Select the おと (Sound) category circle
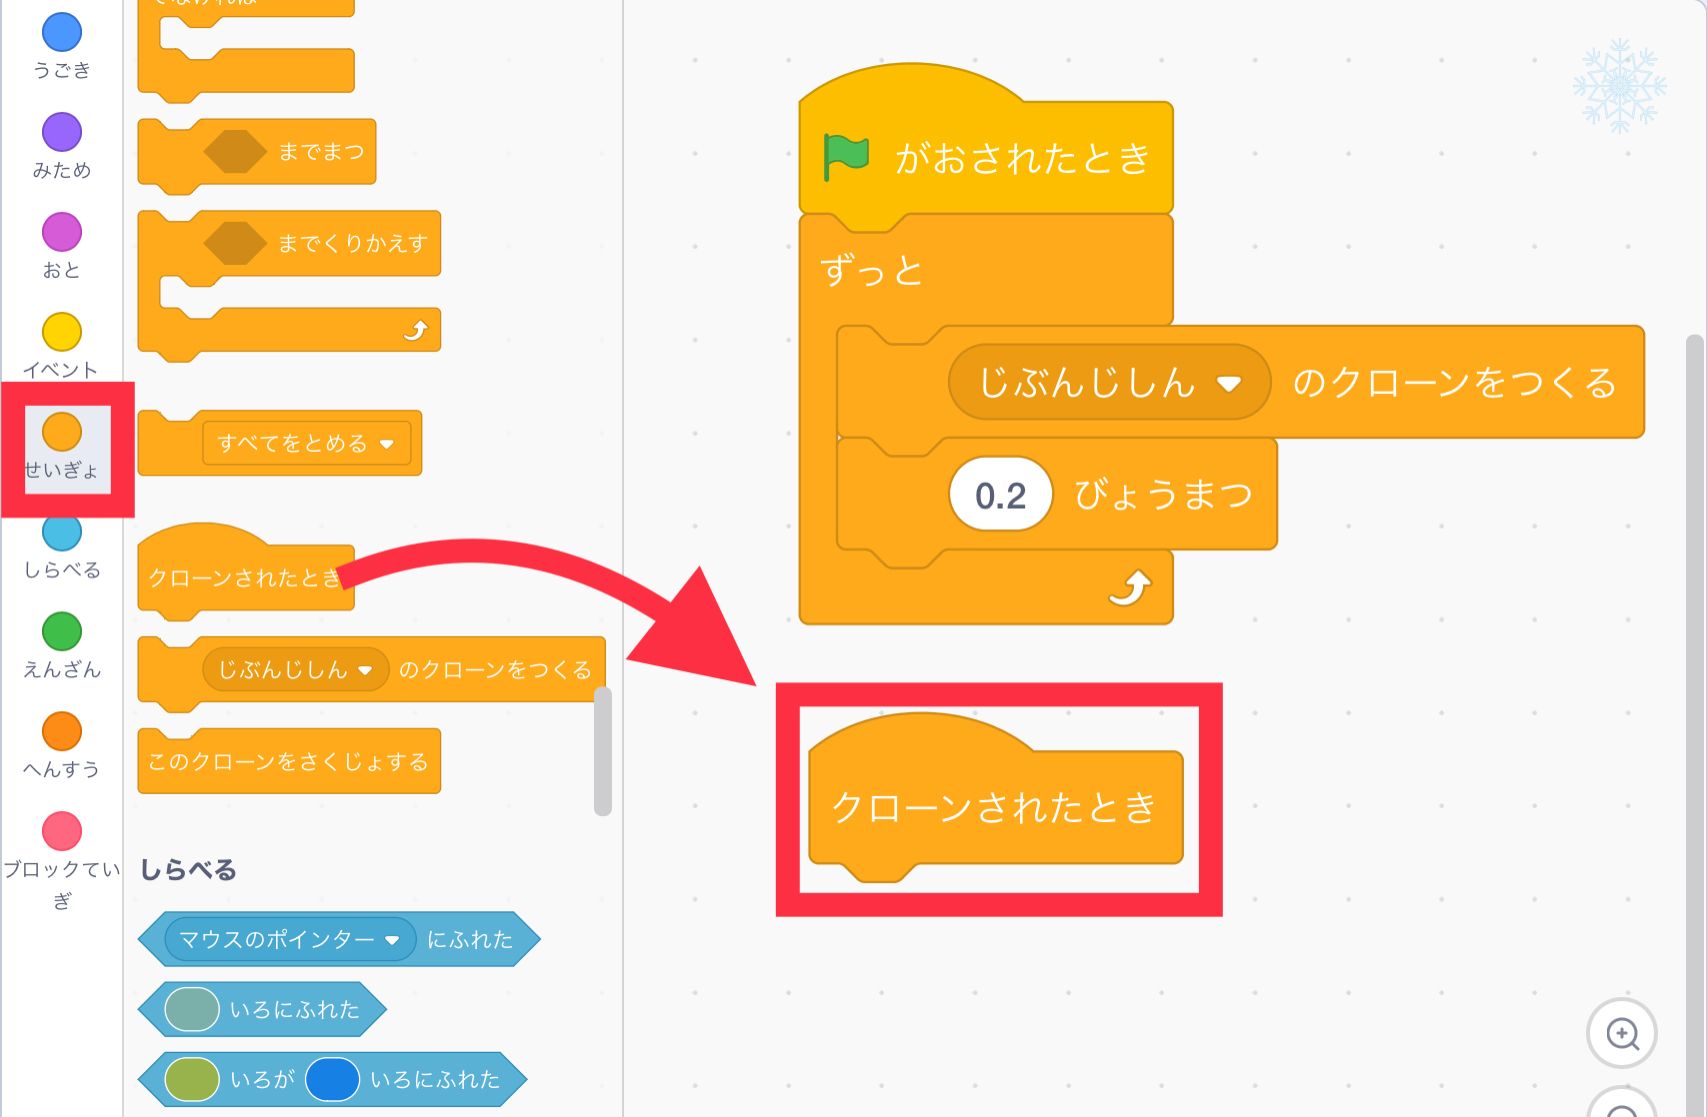Screen dimensions: 1707x1117 [62, 232]
